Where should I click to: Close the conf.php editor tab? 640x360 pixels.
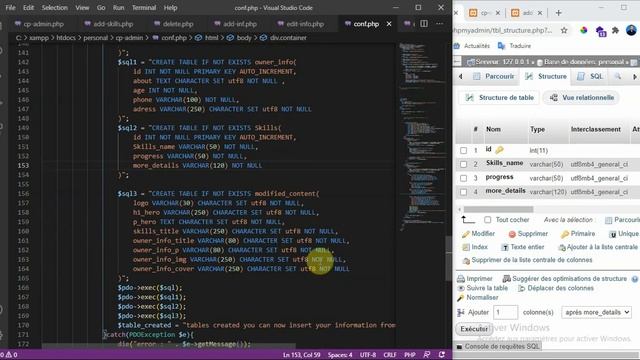[389, 24]
